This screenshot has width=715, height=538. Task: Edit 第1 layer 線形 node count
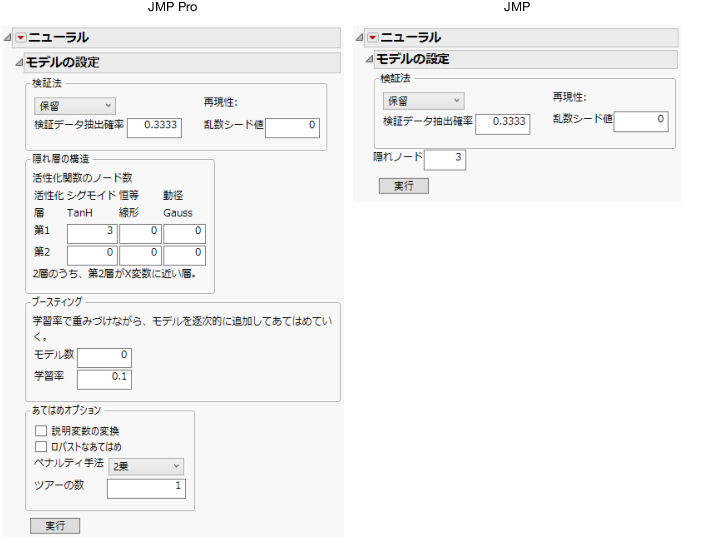(x=140, y=234)
